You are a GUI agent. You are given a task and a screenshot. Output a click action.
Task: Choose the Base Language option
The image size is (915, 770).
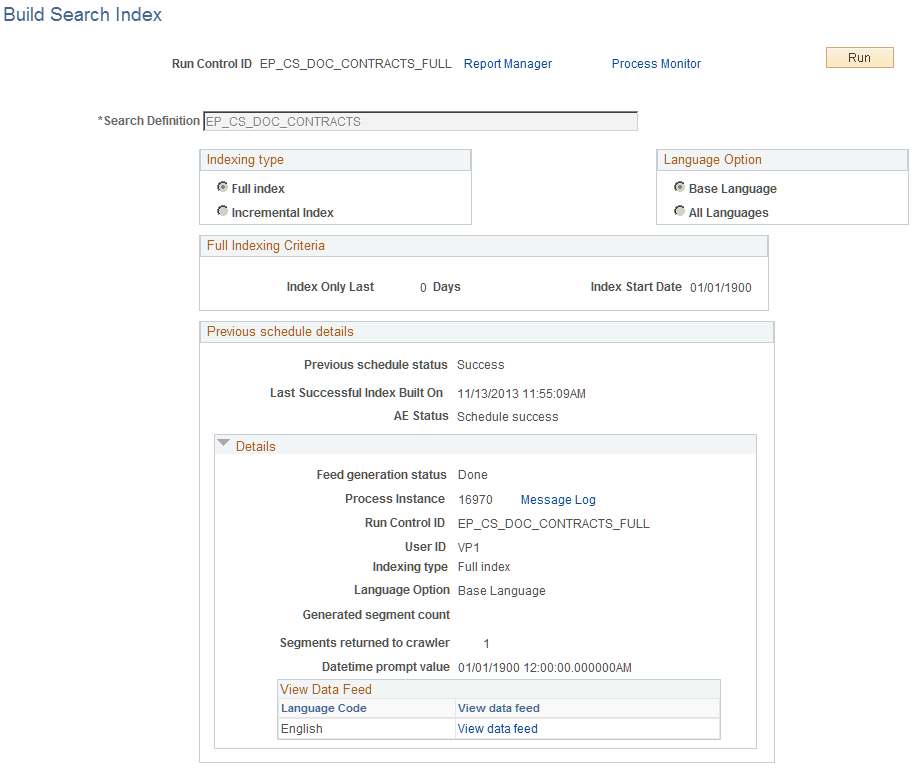tap(680, 187)
